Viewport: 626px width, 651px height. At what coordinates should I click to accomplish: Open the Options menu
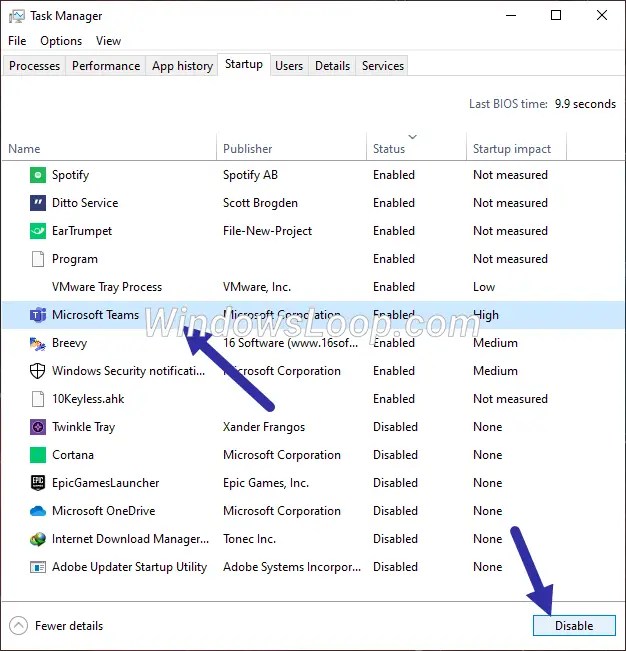pos(61,41)
